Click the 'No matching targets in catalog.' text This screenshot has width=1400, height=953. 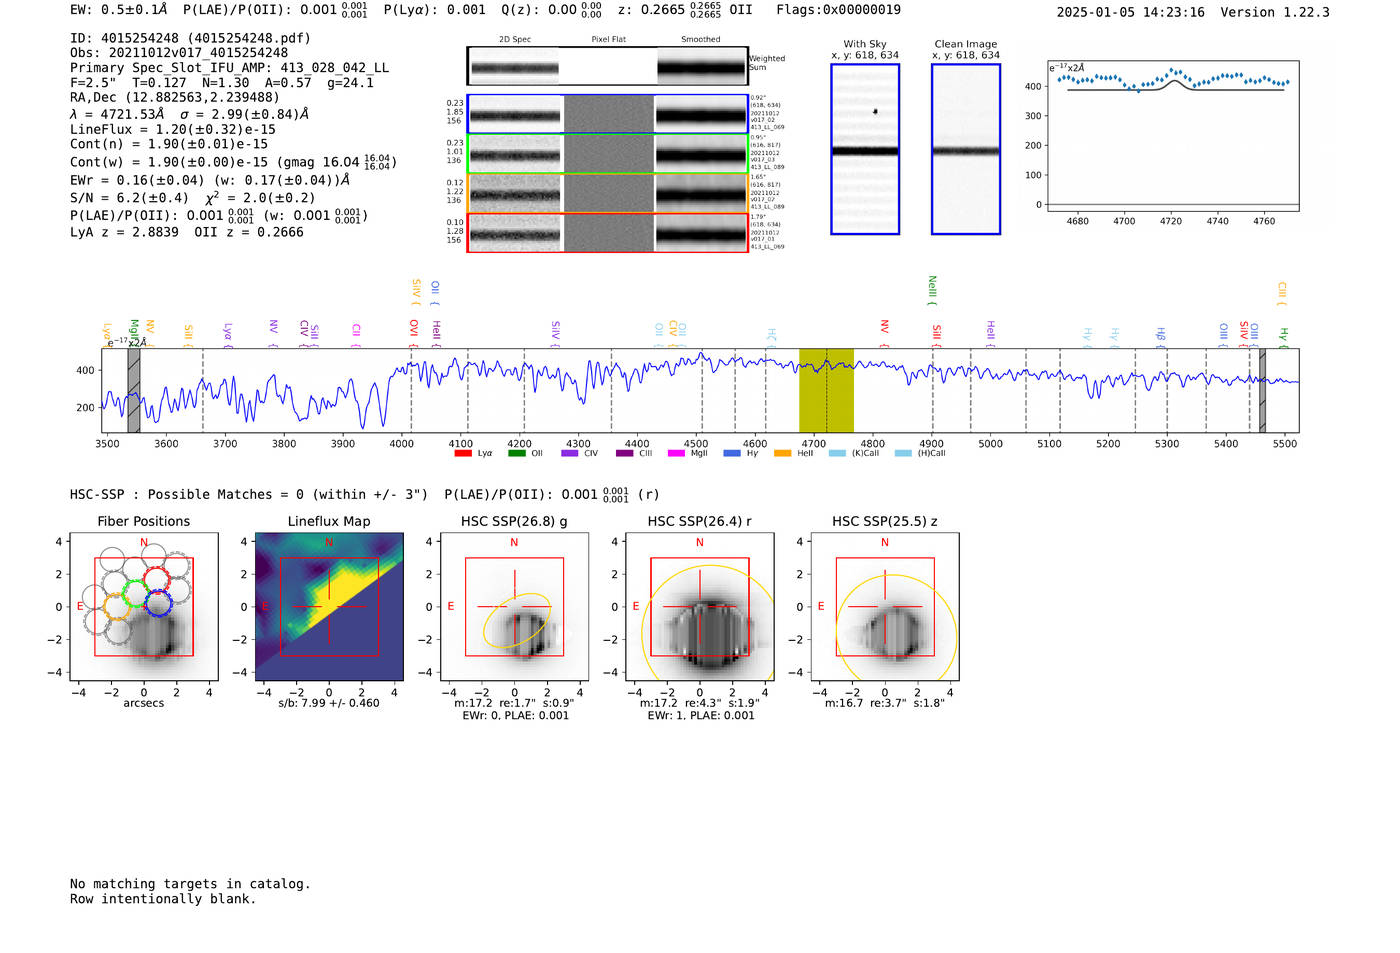[x=190, y=884]
